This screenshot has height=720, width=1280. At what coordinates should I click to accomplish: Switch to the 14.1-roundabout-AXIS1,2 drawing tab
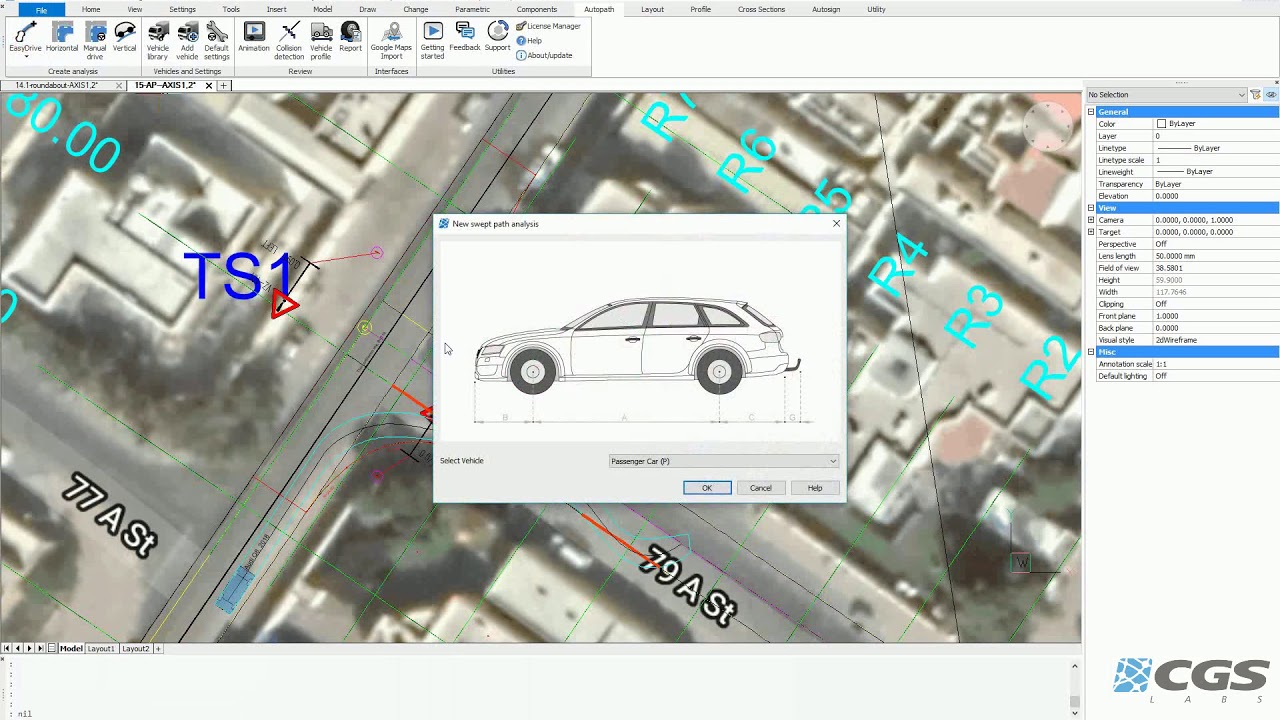[x=57, y=85]
